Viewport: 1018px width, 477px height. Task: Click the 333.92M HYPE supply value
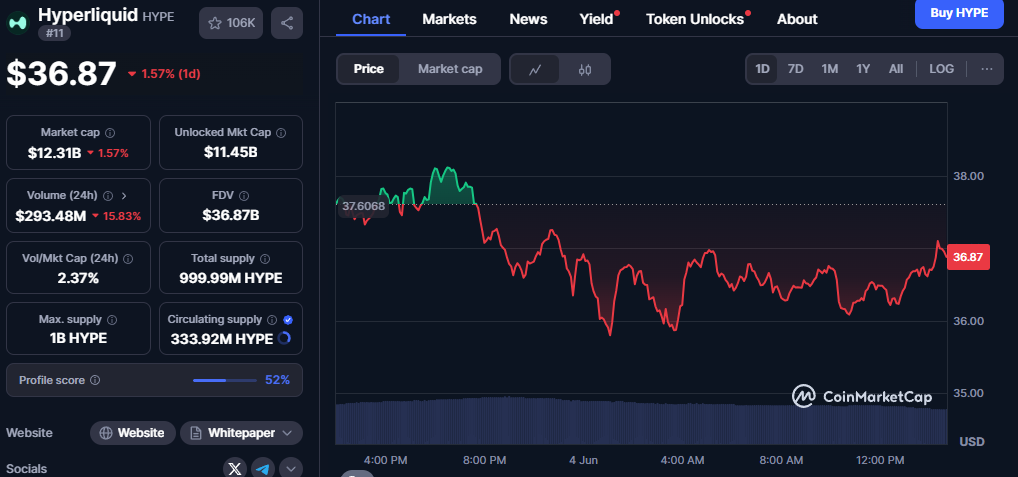[x=222, y=339]
